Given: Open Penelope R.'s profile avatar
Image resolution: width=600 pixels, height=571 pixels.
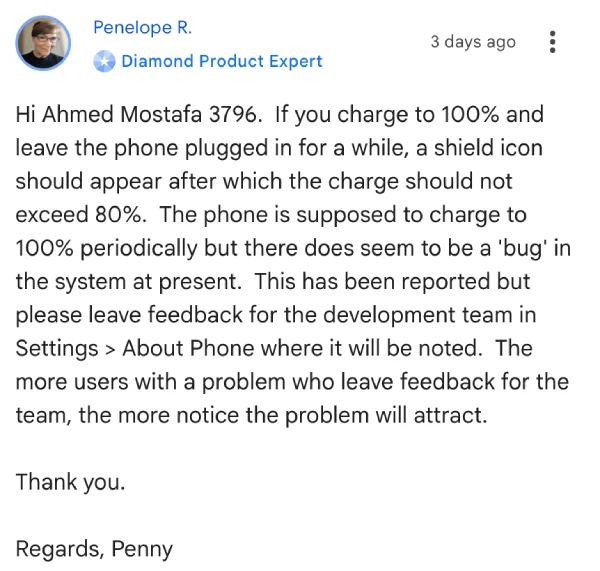Looking at the screenshot, I should (43, 43).
